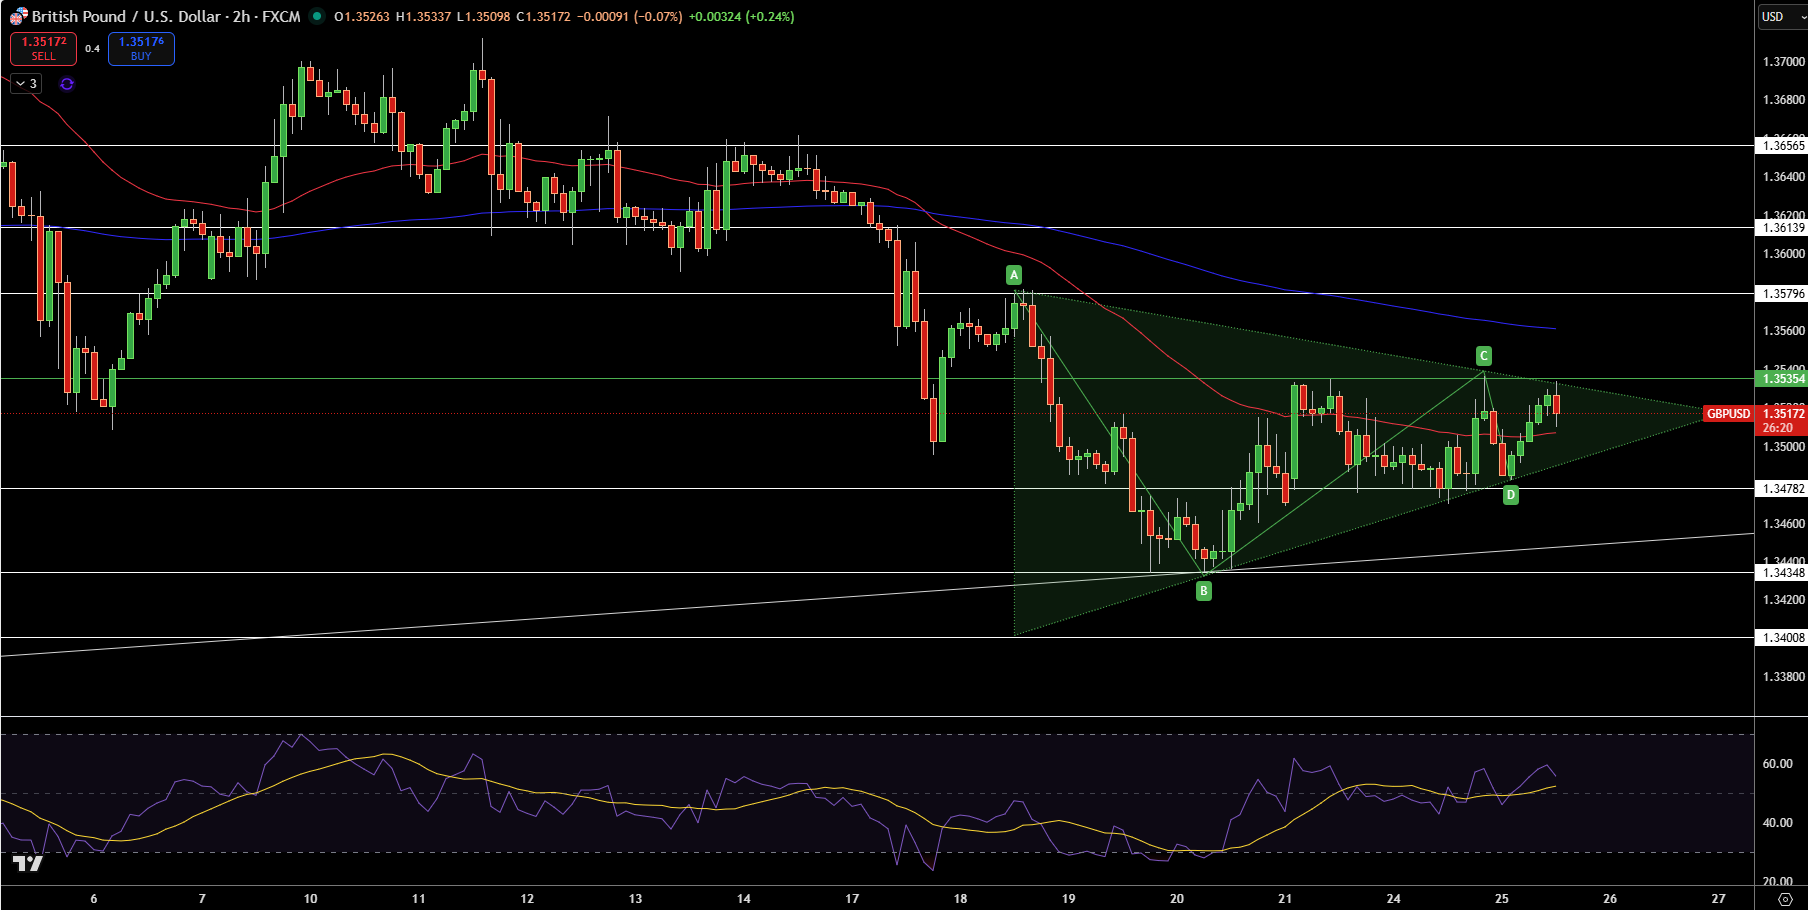Click the 1.36139 horizontal line price label
The image size is (1808, 910).
coord(1782,228)
